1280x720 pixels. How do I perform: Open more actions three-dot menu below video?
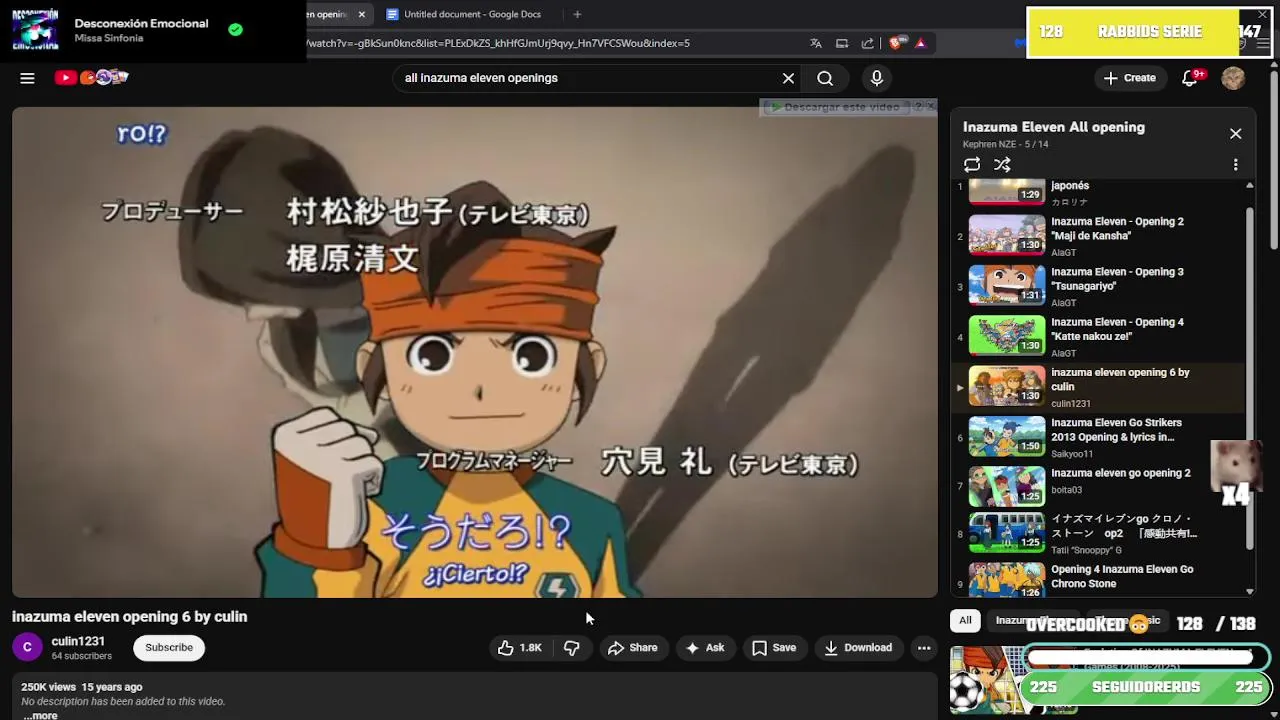(924, 648)
